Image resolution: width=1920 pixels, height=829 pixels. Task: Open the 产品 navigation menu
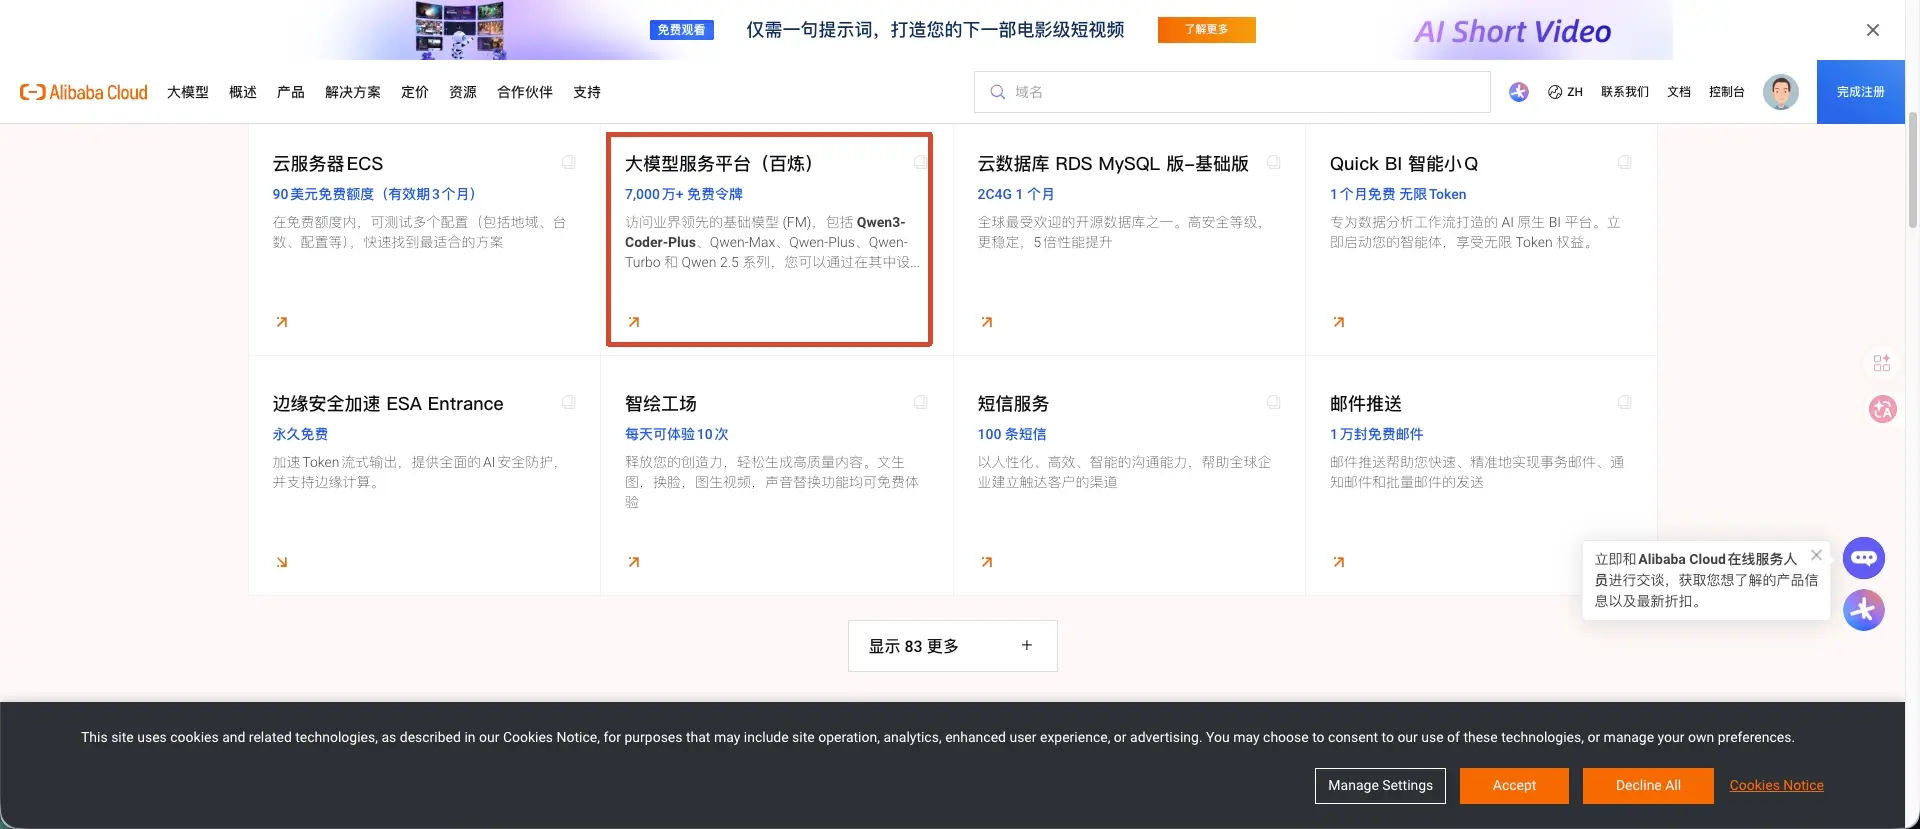[x=291, y=92]
